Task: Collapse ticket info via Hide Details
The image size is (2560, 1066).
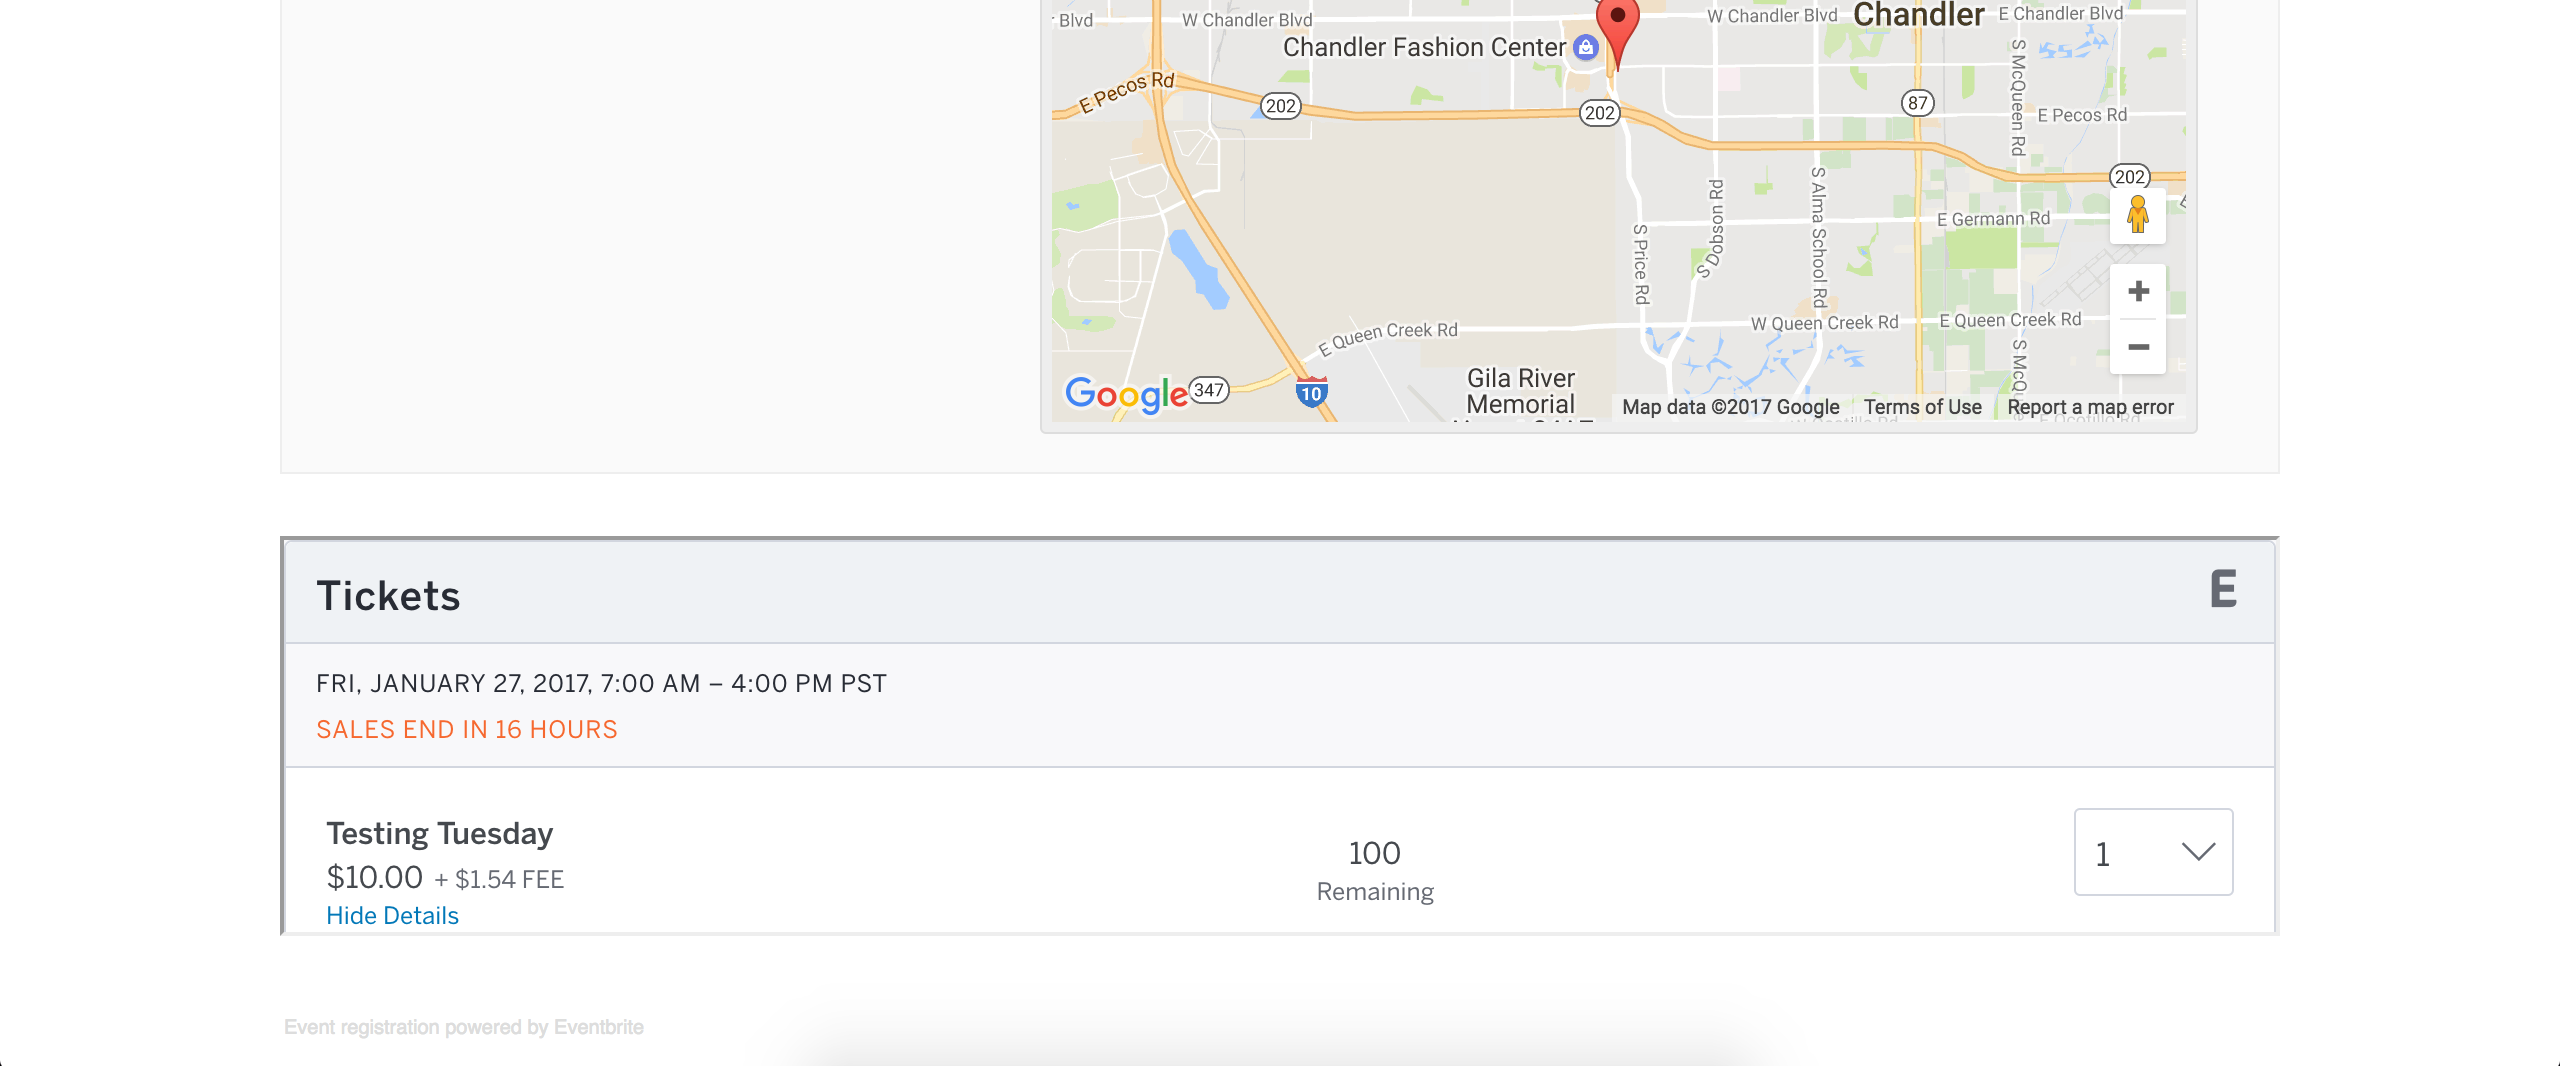Action: pyautogui.click(x=392, y=916)
